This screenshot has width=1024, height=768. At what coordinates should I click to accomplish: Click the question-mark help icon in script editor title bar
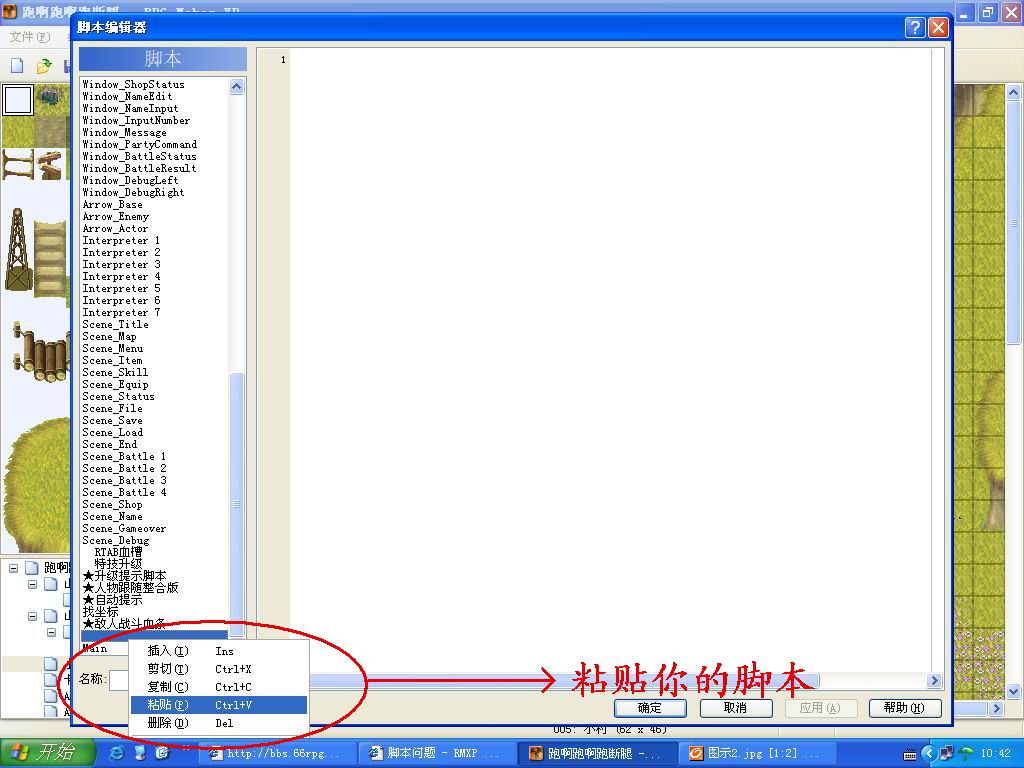click(x=915, y=27)
